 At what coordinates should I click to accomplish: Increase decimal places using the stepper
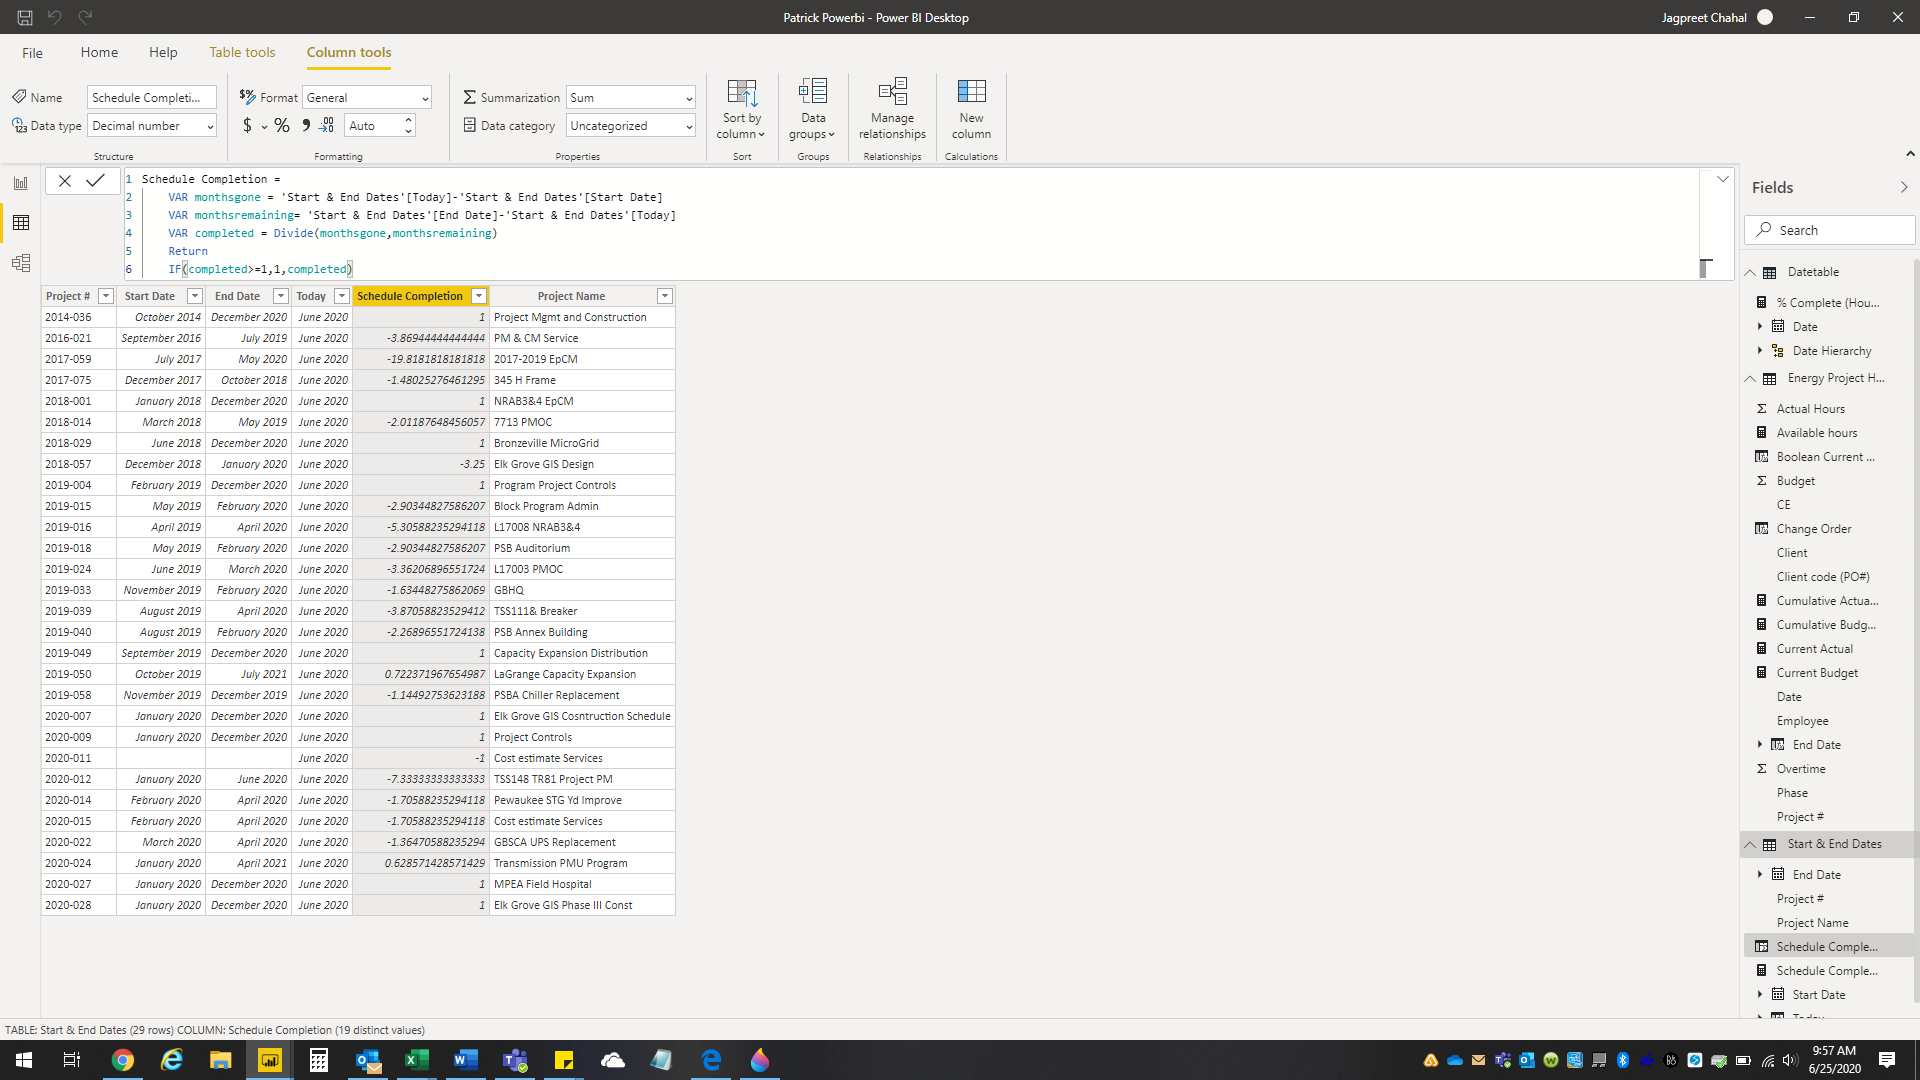pyautogui.click(x=407, y=120)
